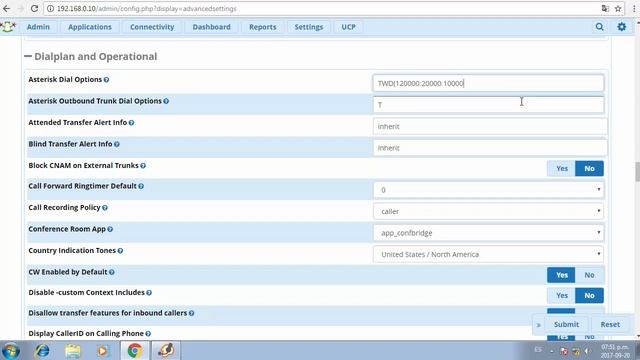Click the Asterisk Outbound Trunk Dial Options field
This screenshot has height=360, width=640.
[x=488, y=105]
